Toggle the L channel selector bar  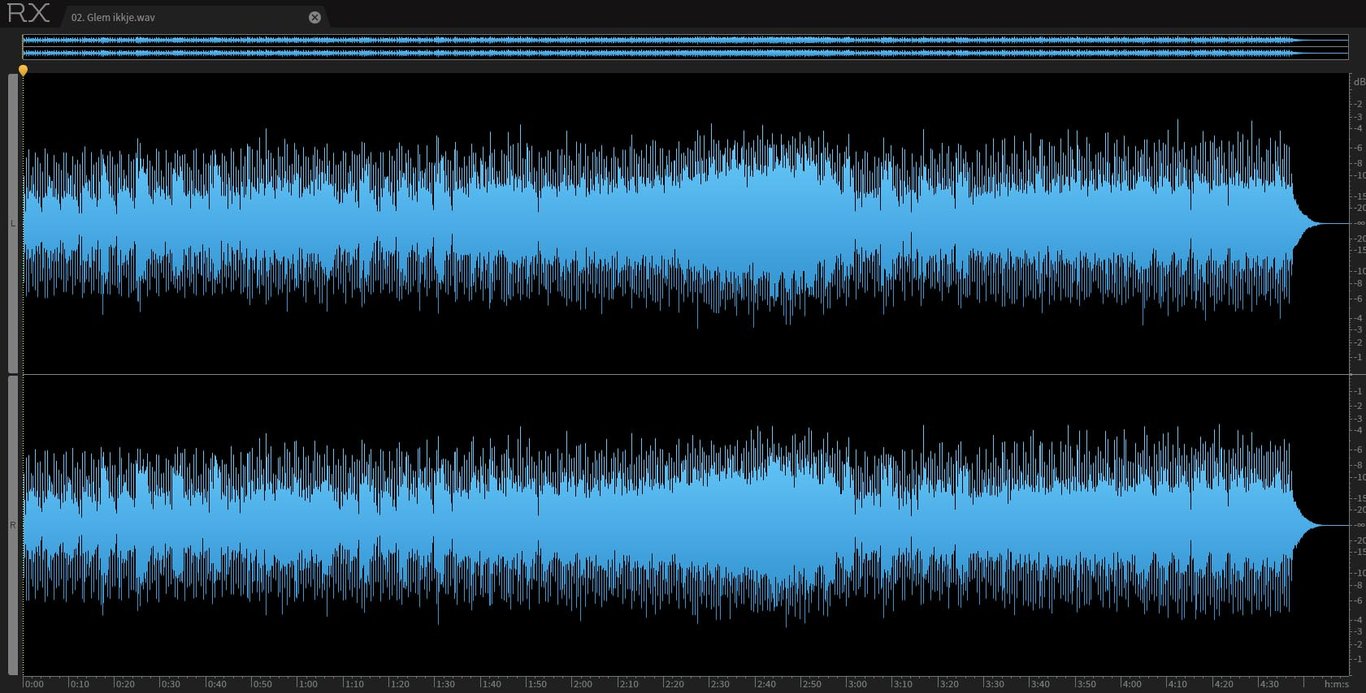tap(13, 223)
